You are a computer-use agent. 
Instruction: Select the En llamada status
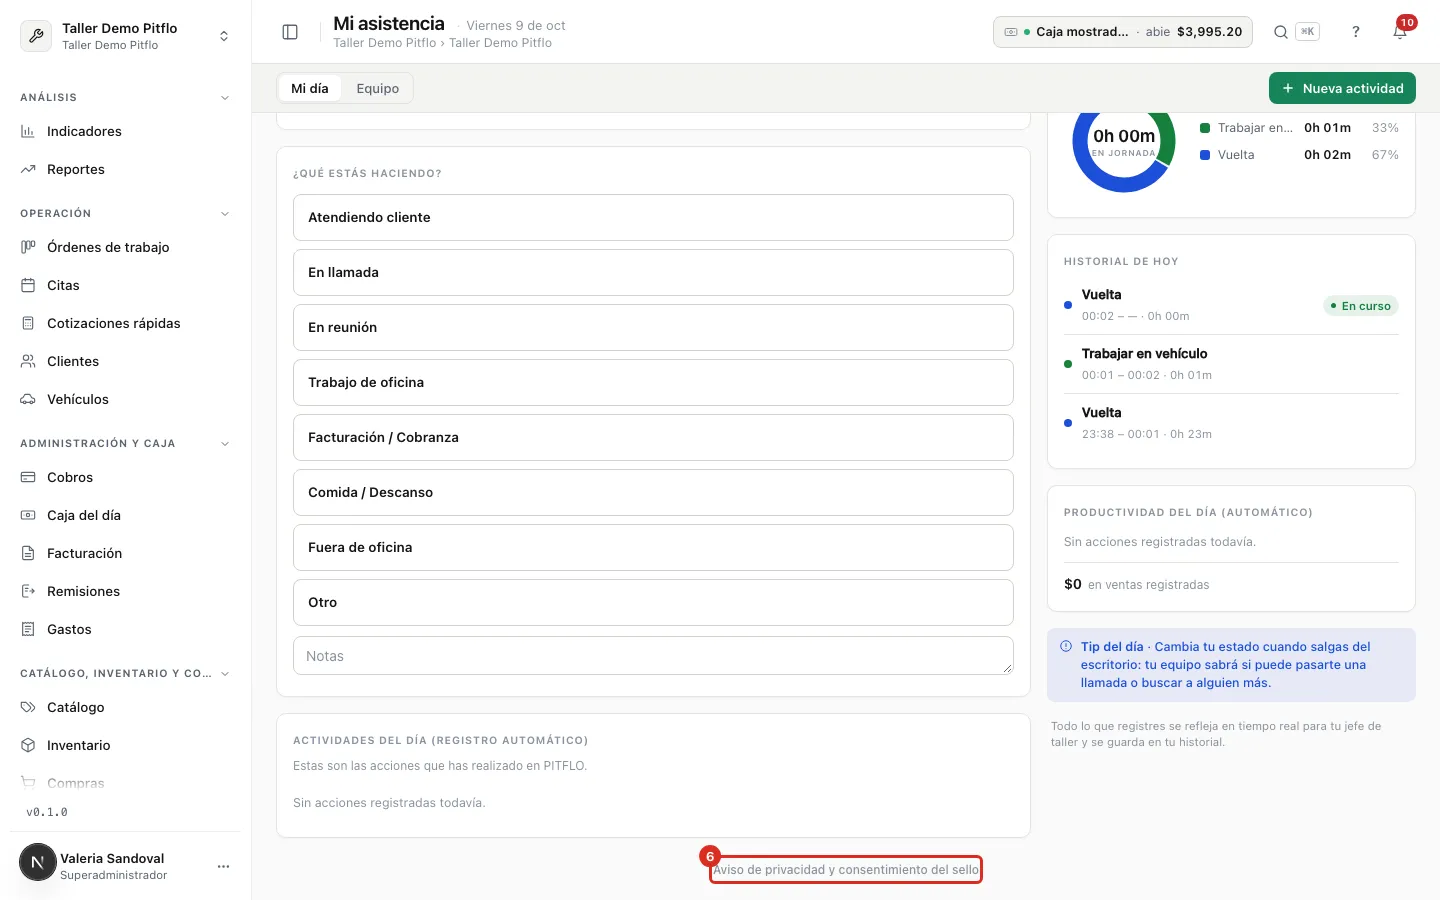[653, 272]
